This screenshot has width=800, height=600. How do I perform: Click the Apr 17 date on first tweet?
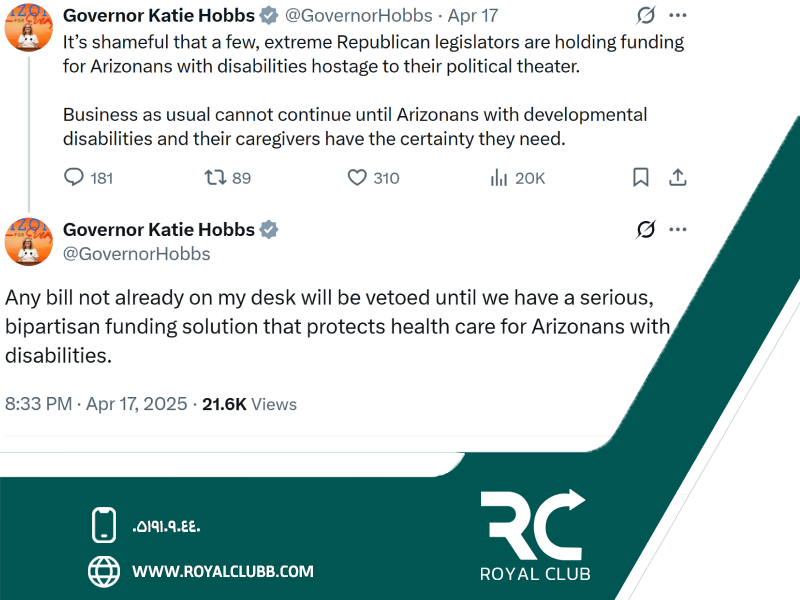click(x=472, y=15)
